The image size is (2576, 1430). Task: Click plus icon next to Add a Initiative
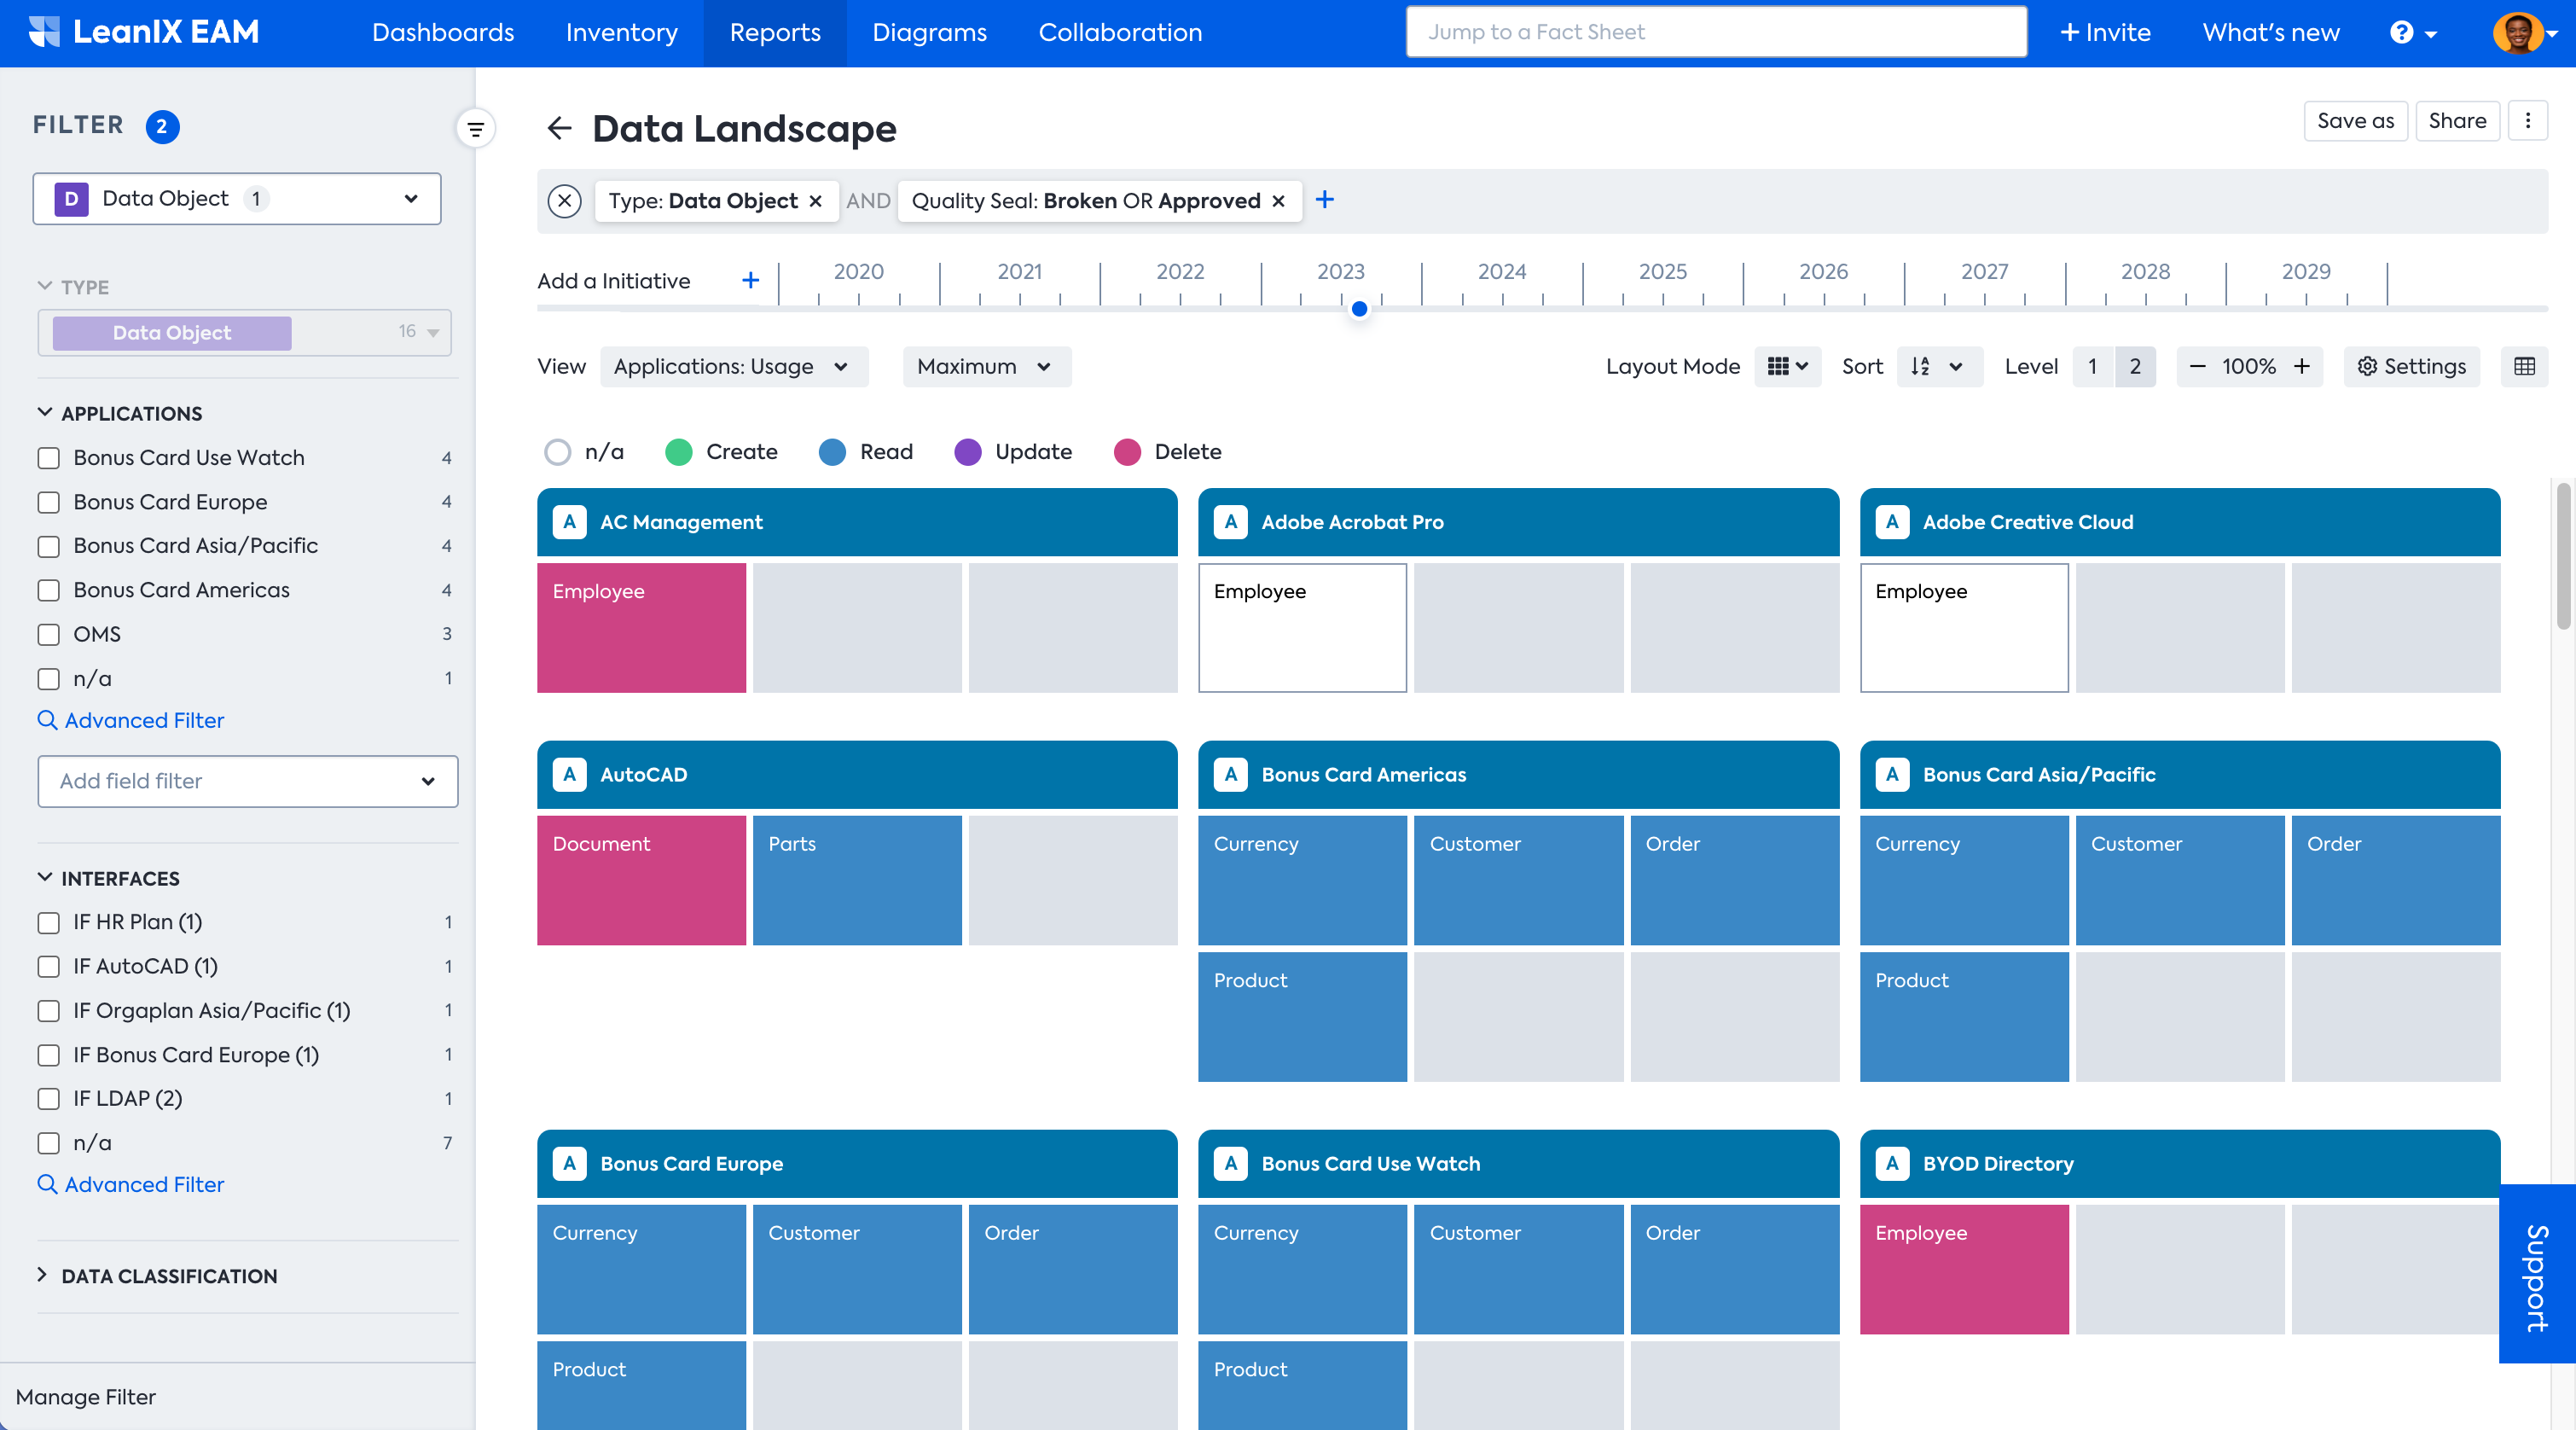(x=750, y=281)
